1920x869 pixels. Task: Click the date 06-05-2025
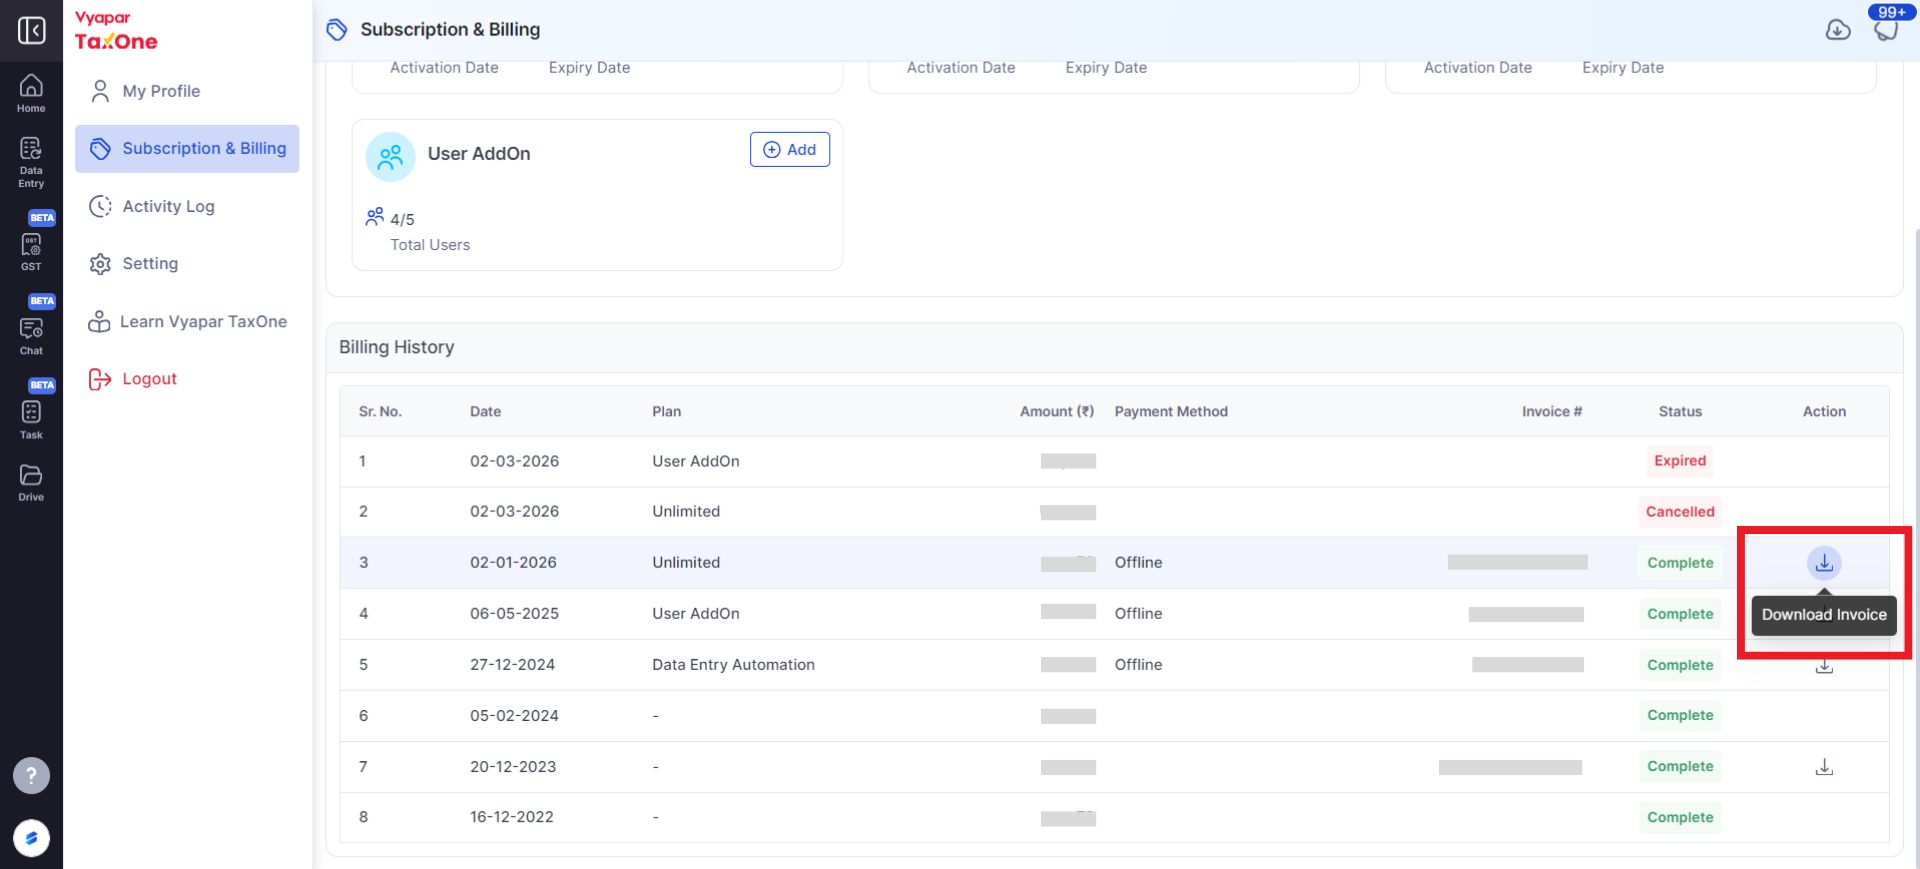click(x=514, y=614)
